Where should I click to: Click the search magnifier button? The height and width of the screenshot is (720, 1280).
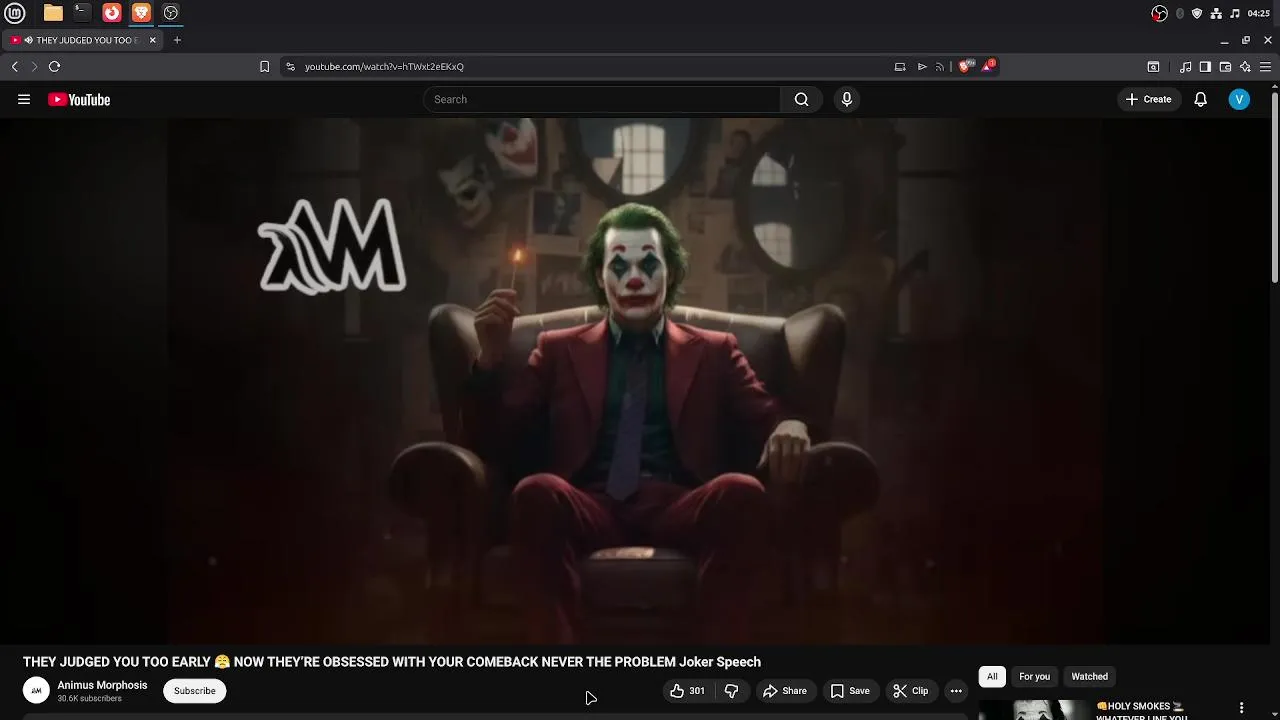[x=801, y=99]
